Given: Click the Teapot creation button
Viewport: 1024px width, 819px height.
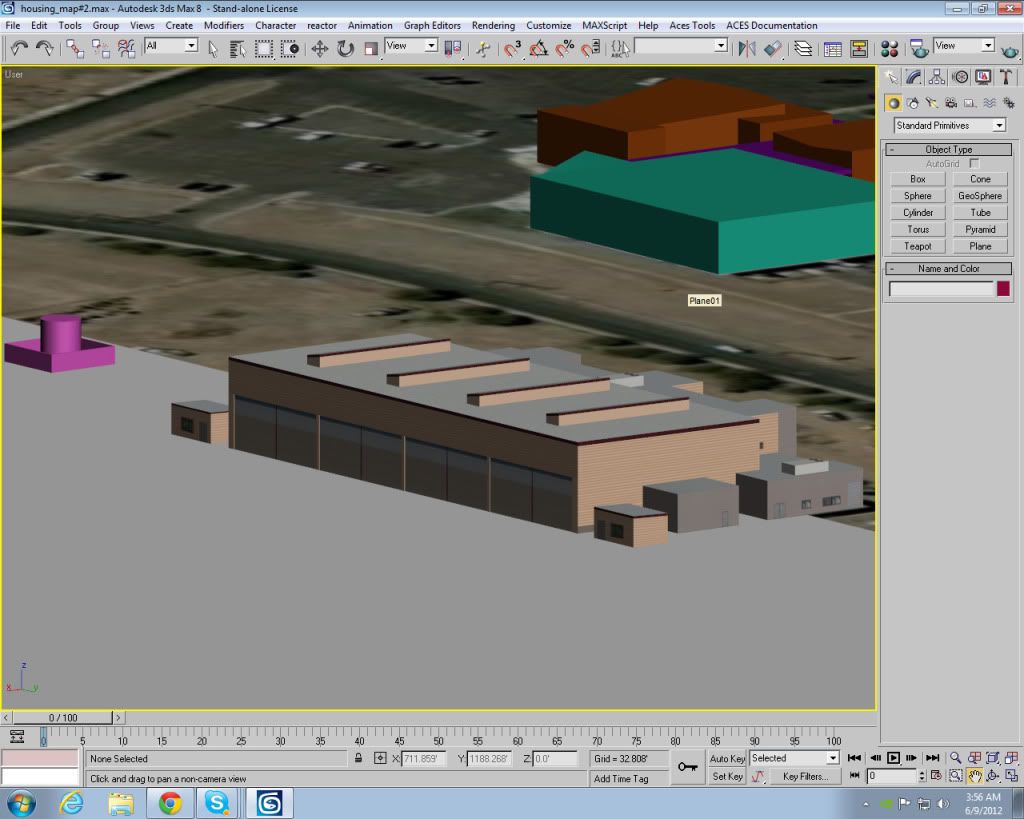Looking at the screenshot, I should click(917, 246).
